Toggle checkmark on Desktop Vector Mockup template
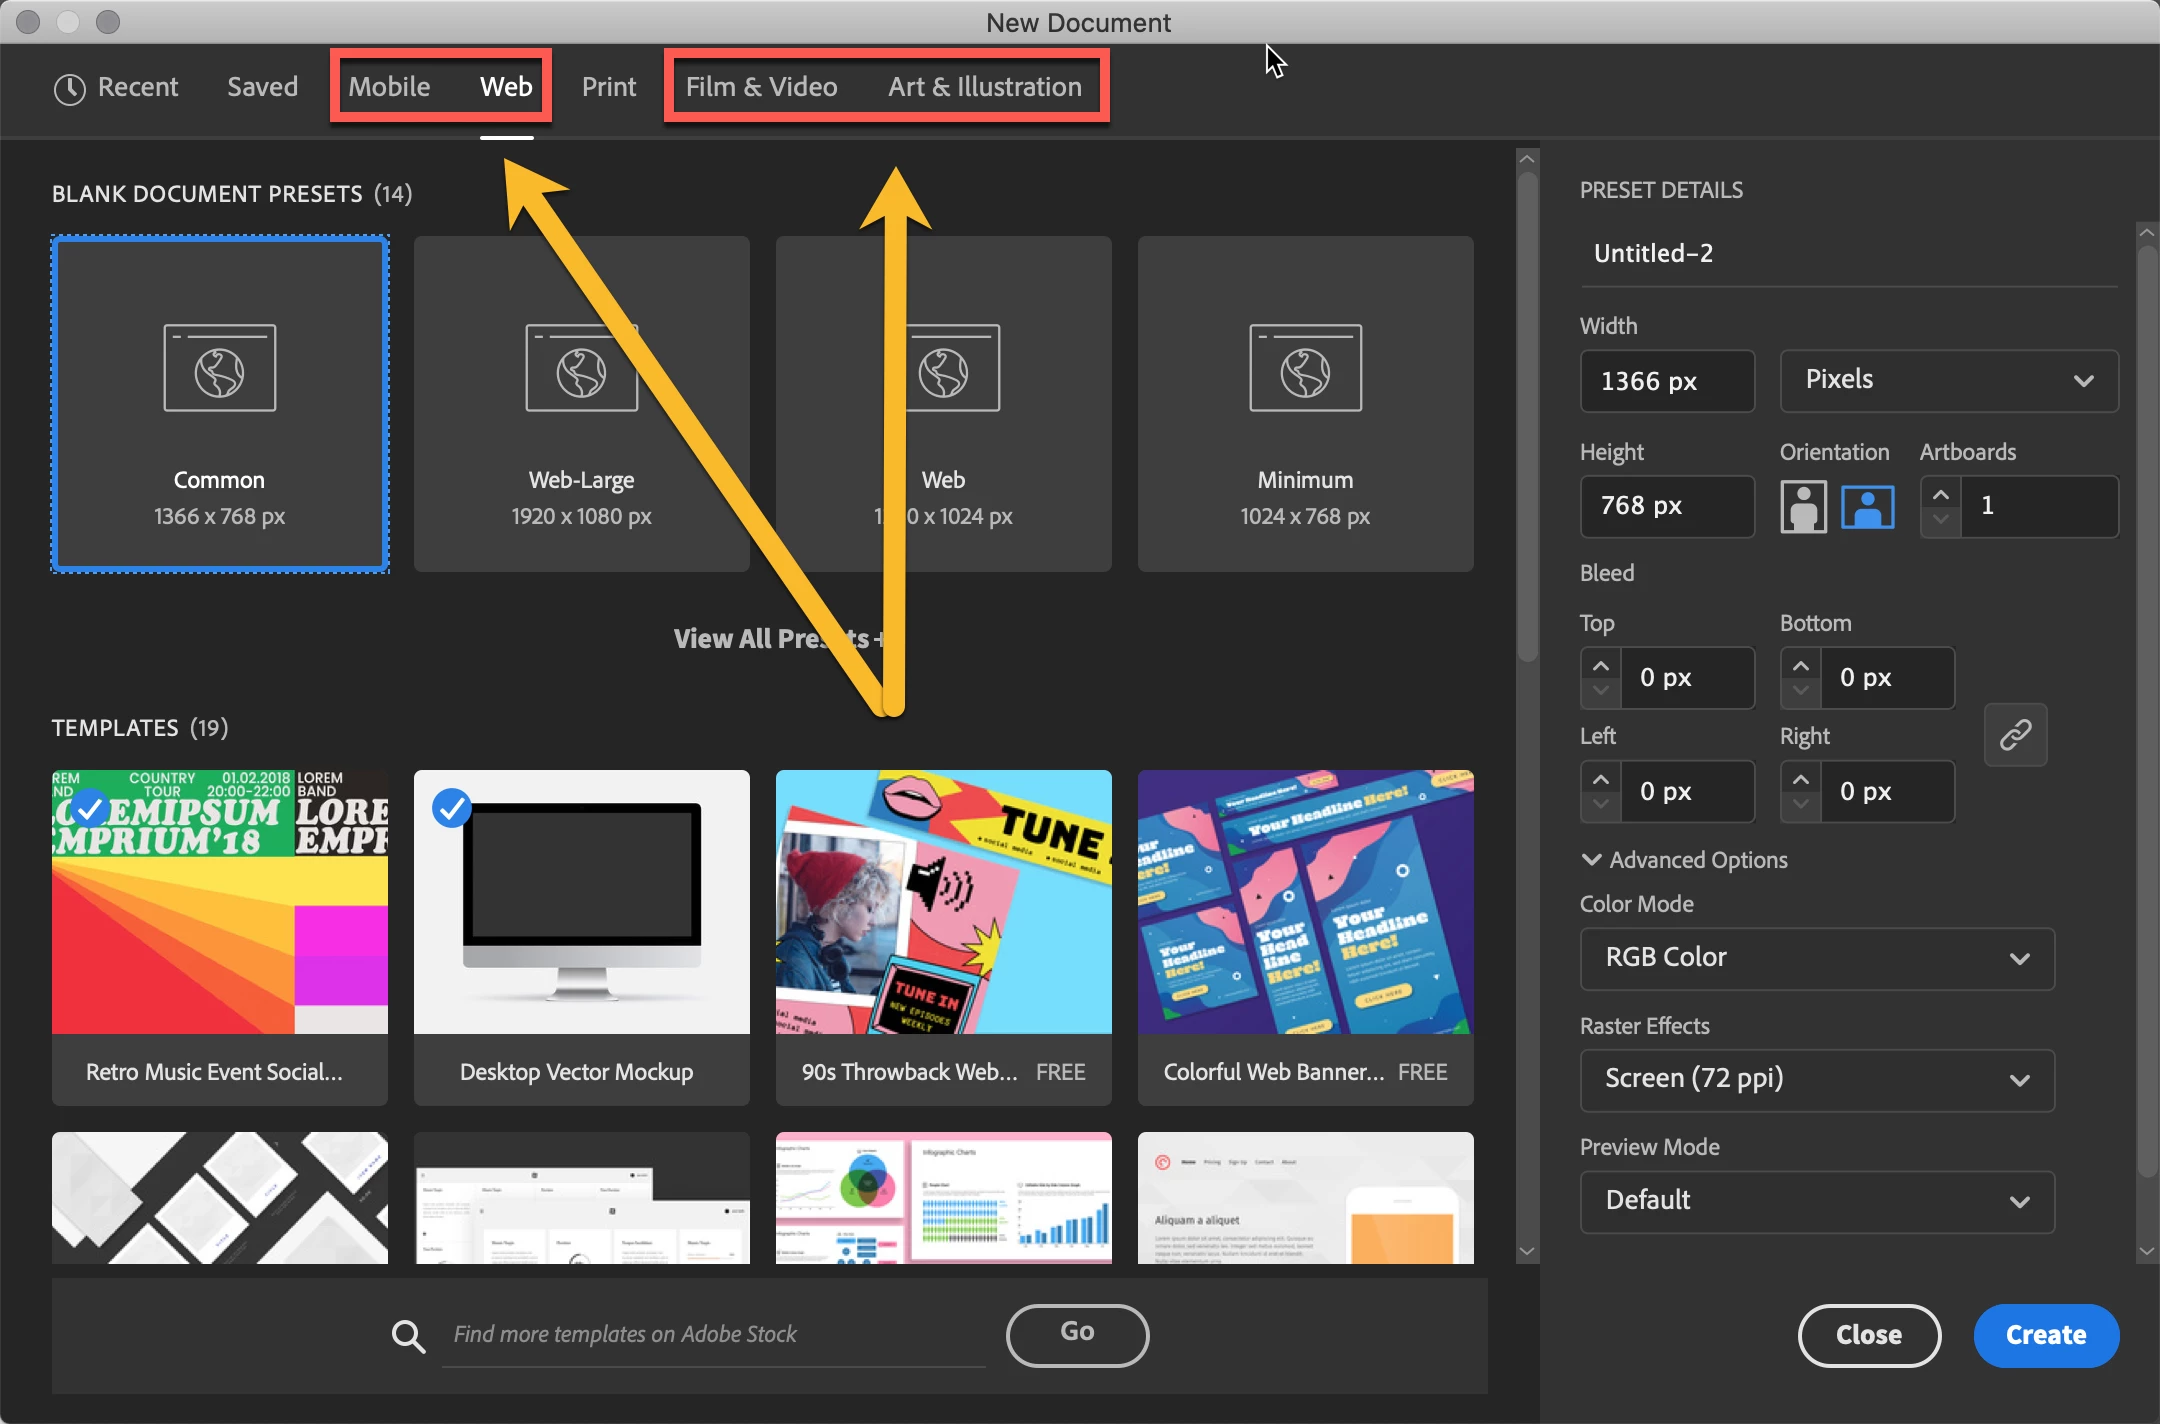2160x1424 pixels. coord(452,807)
